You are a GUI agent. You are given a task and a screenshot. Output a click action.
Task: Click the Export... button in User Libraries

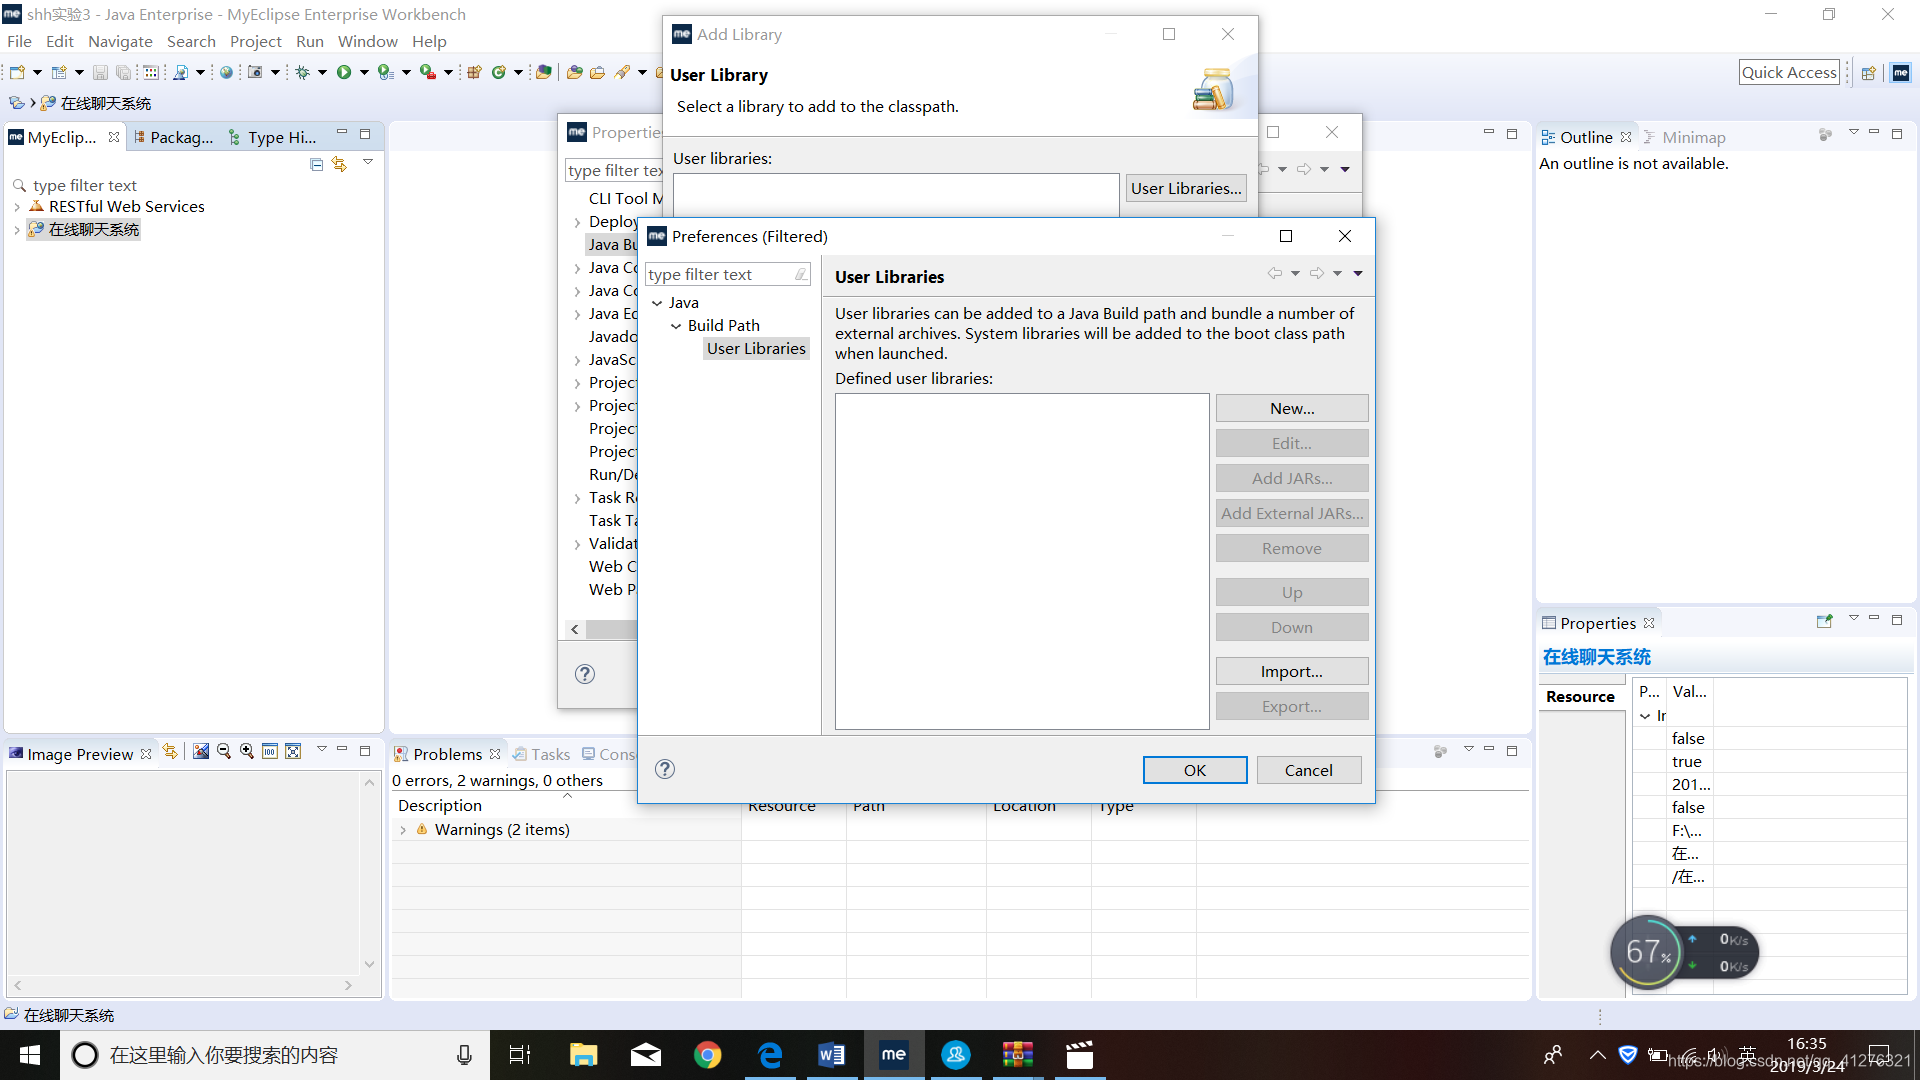1291,705
